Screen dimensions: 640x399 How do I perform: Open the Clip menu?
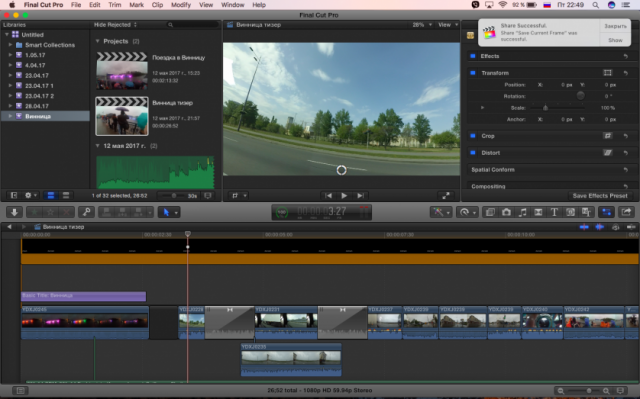click(157, 5)
